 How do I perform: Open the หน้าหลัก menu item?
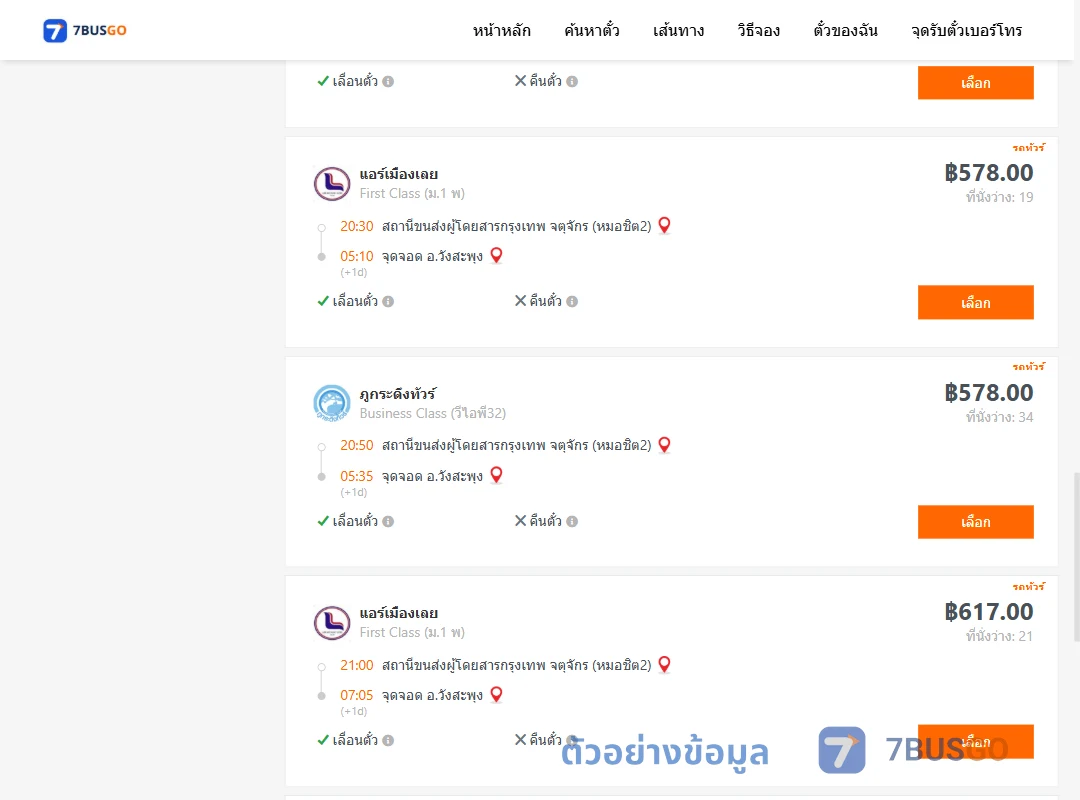pyautogui.click(x=501, y=30)
